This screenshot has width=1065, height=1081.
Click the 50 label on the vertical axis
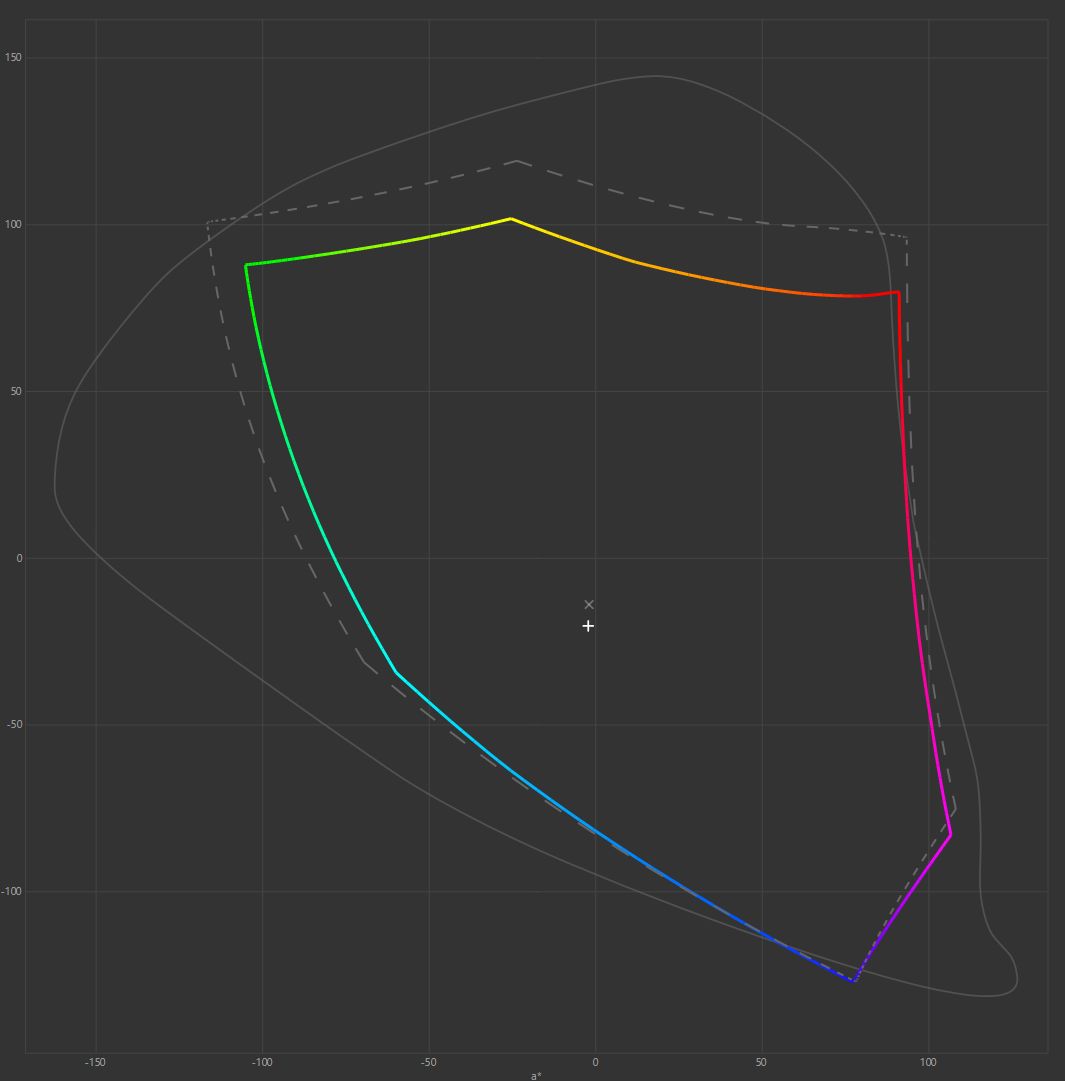(x=15, y=391)
